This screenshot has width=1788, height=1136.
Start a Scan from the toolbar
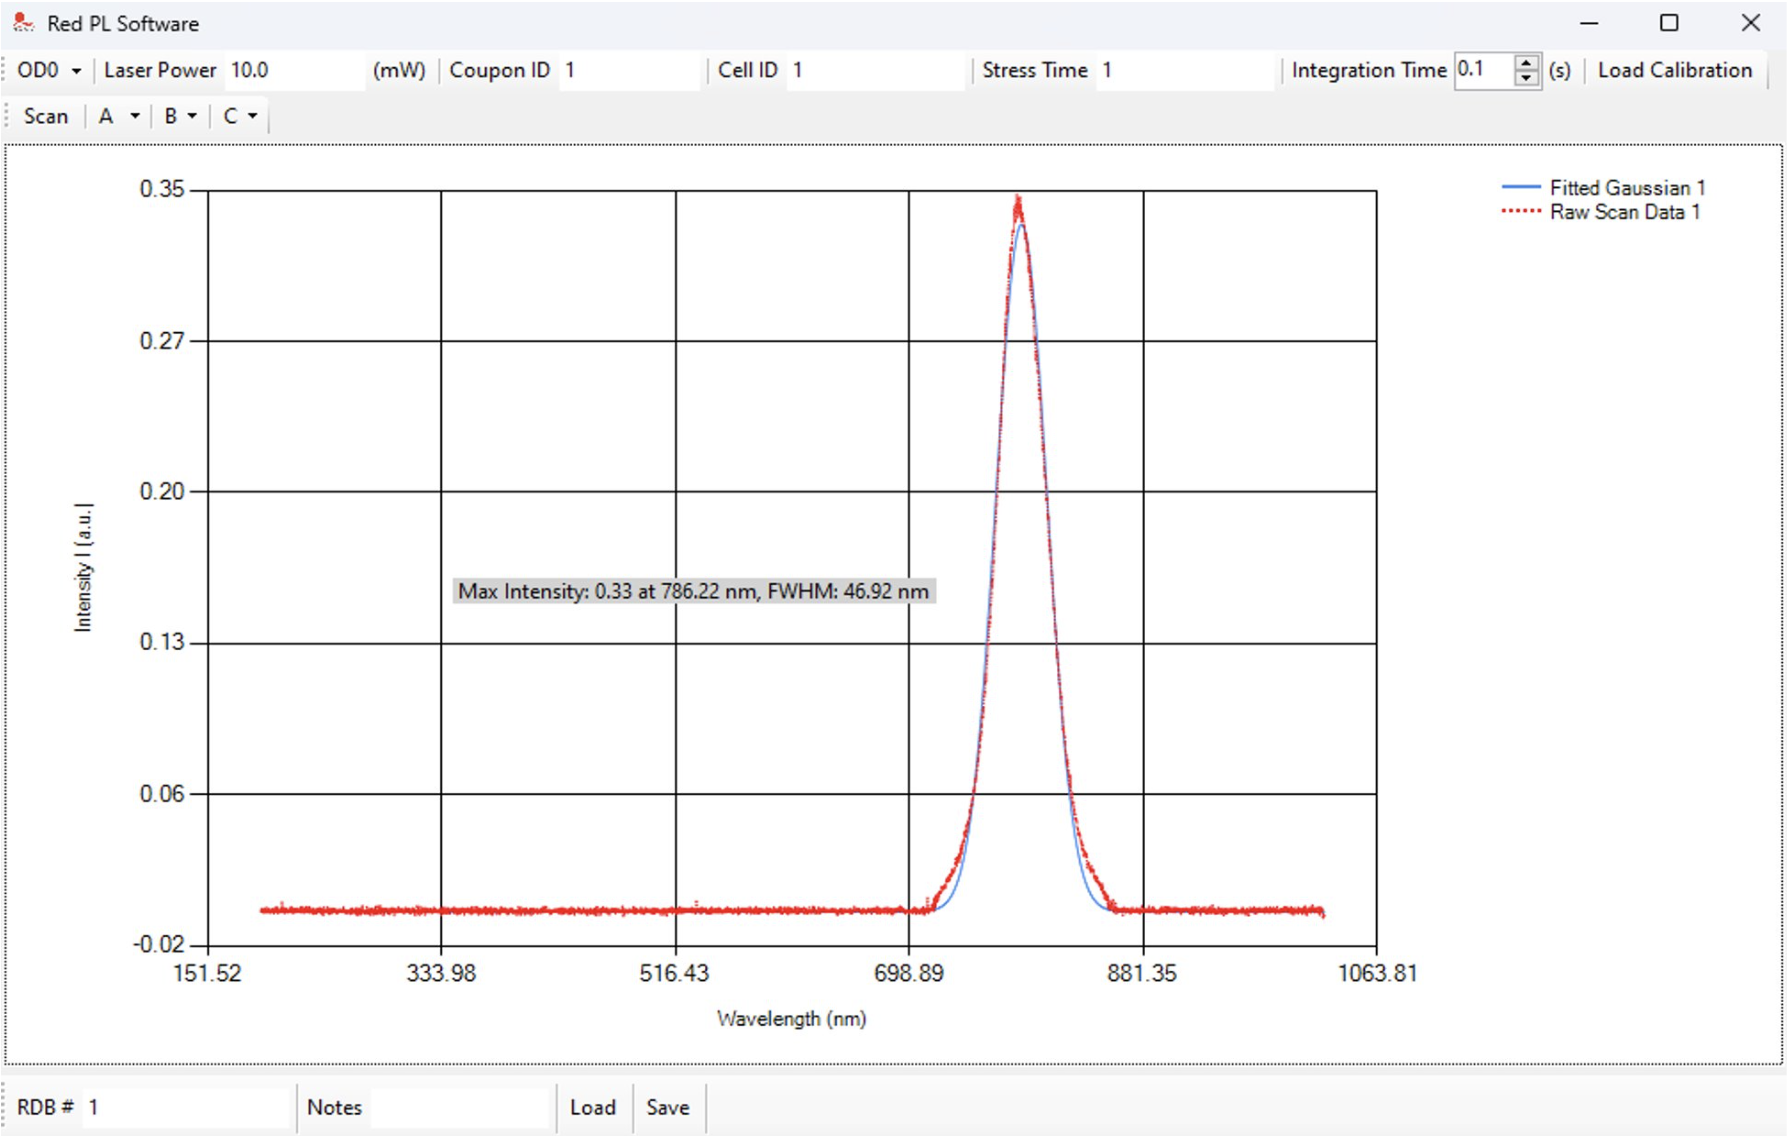[x=46, y=116]
